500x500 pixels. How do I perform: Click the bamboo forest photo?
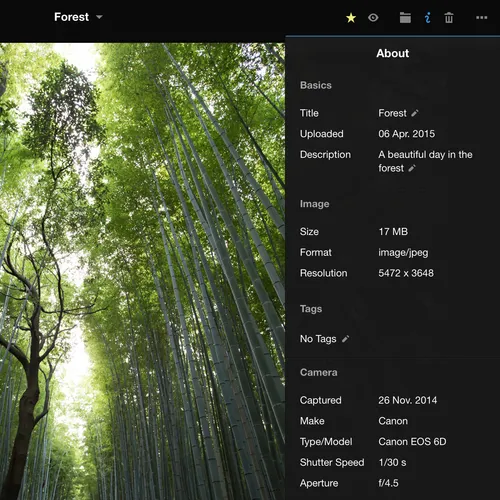(142, 271)
